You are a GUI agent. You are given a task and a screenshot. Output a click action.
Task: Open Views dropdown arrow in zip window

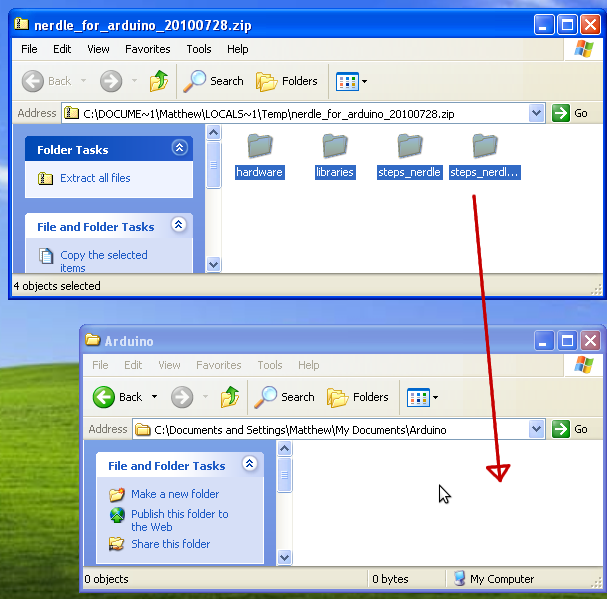tap(364, 81)
